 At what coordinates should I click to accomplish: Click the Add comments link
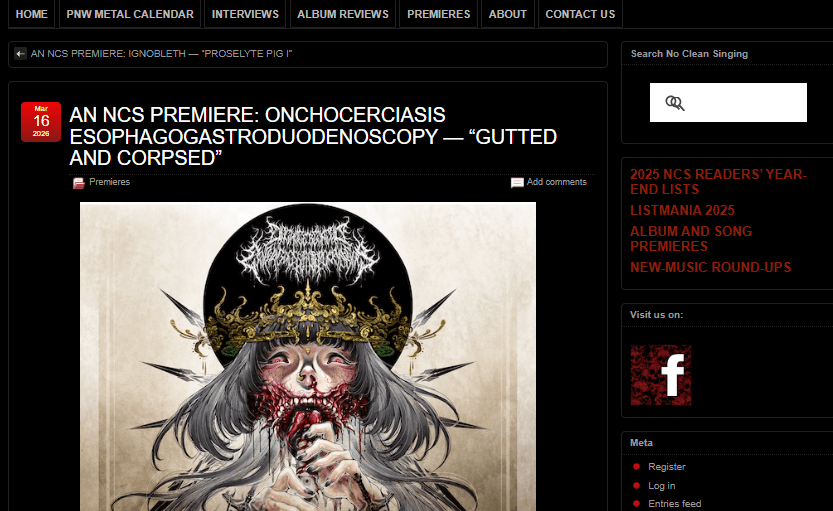click(556, 182)
